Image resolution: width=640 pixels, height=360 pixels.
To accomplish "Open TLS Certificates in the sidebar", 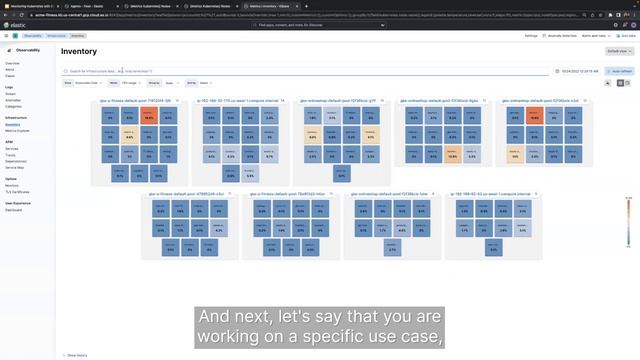I will [x=17, y=192].
